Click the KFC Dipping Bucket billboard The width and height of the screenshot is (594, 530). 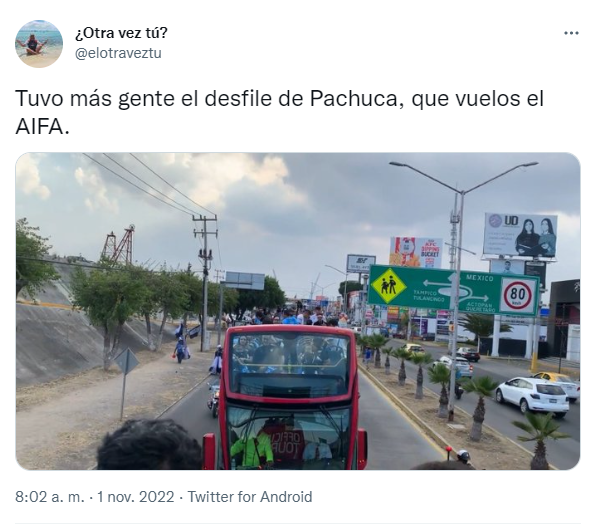coord(416,252)
